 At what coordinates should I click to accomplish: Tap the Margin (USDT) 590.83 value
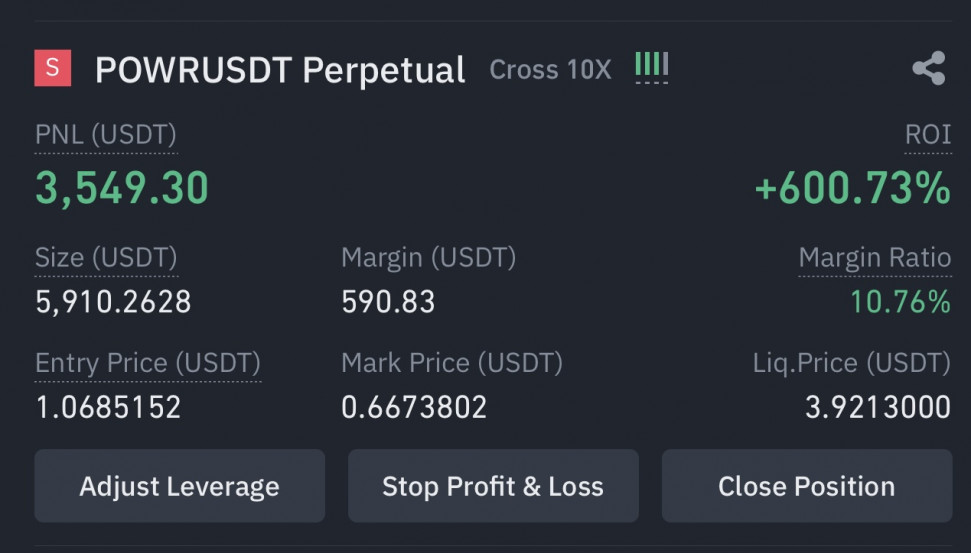click(388, 302)
